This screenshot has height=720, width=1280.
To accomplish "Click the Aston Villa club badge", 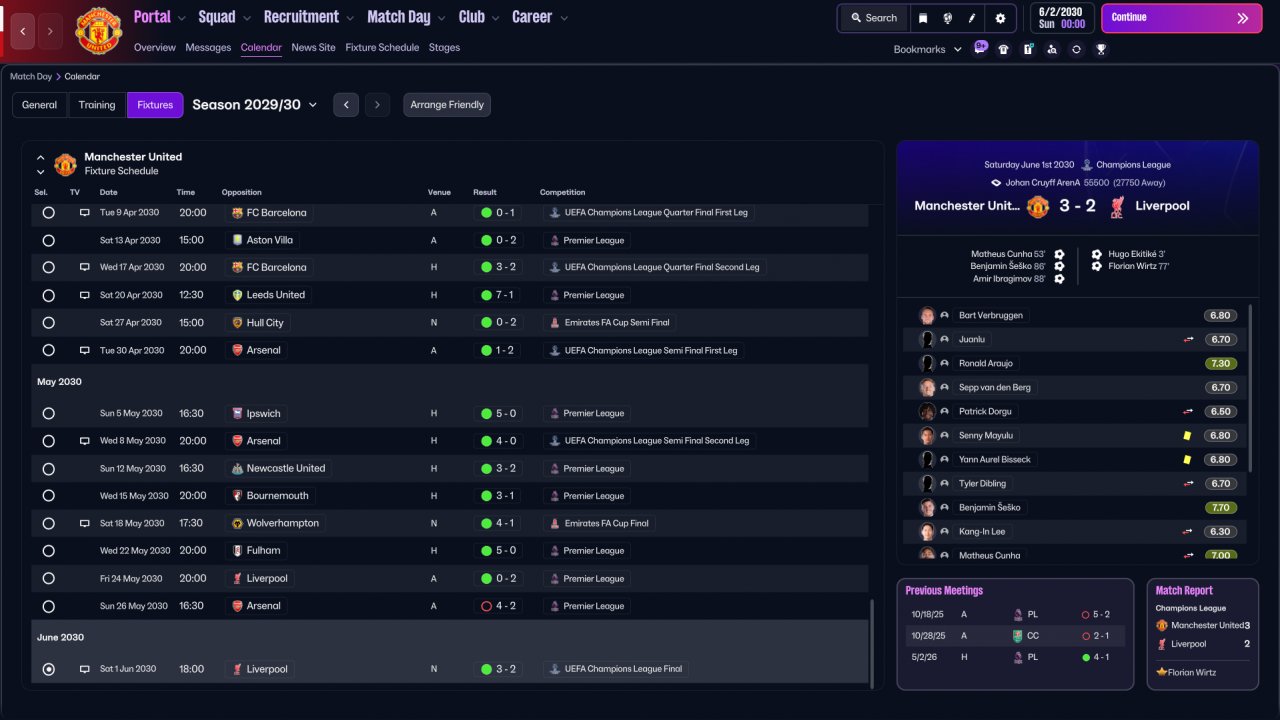I will pyautogui.click(x=237, y=240).
